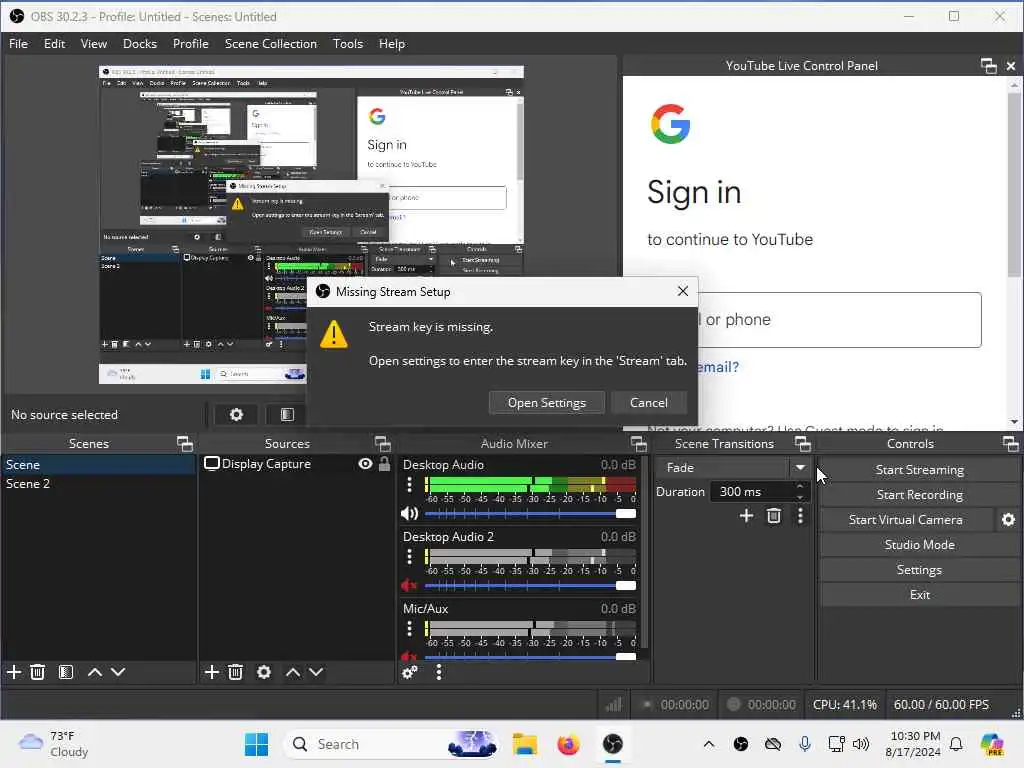
Task: Adjust Desktop Audio 2 volume slider
Action: coord(530,585)
